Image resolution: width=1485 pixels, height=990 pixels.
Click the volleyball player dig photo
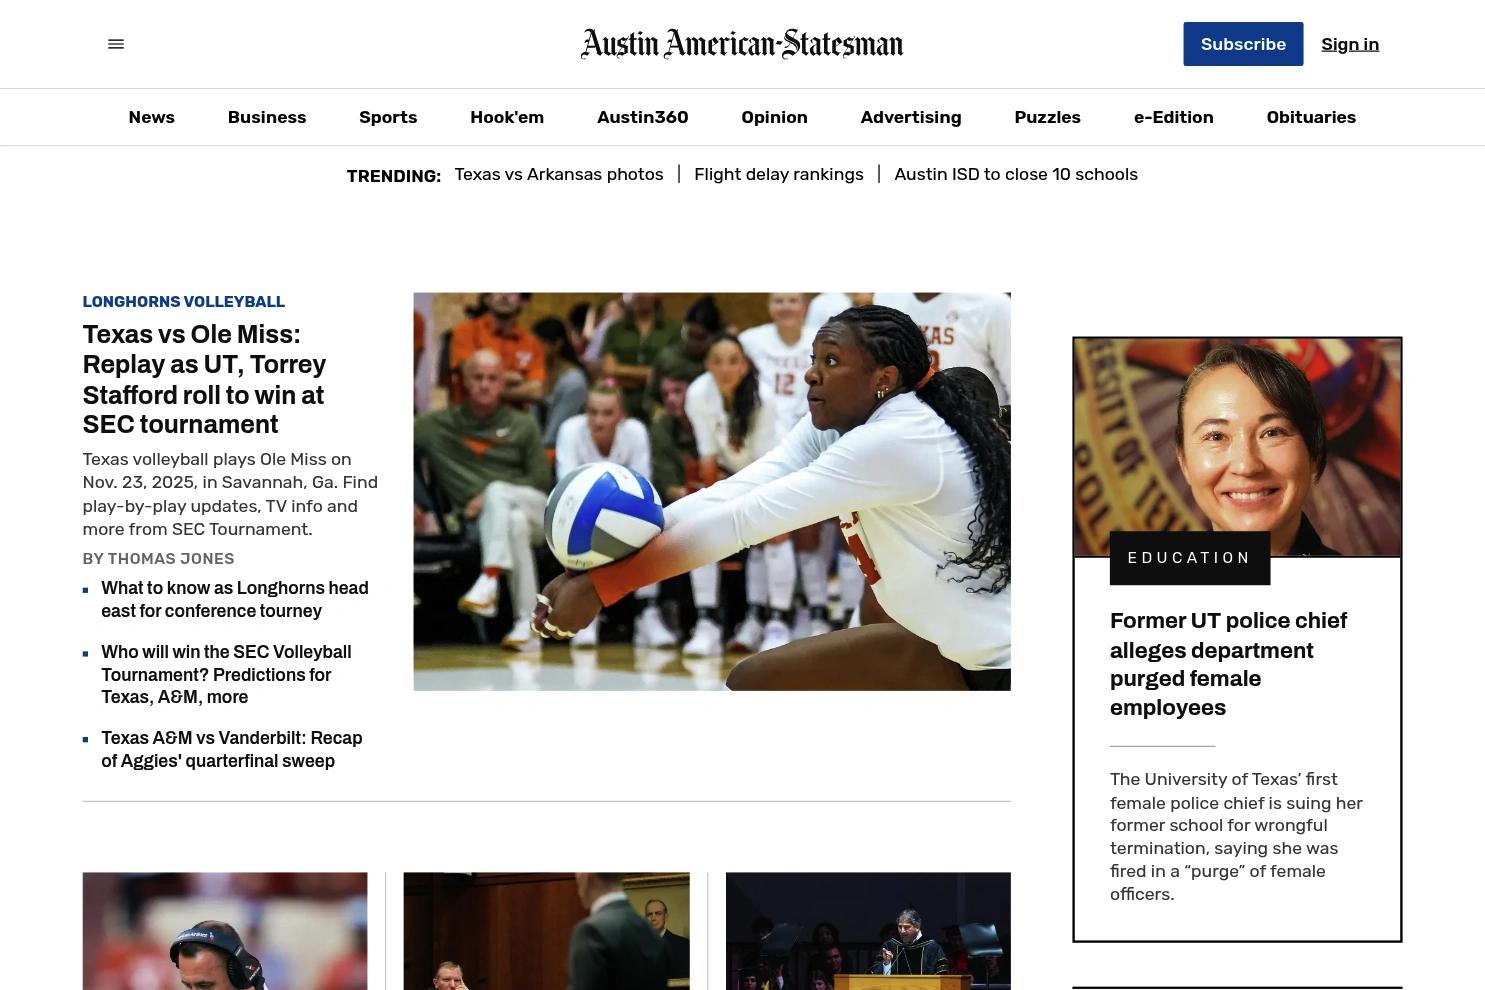[x=712, y=491]
